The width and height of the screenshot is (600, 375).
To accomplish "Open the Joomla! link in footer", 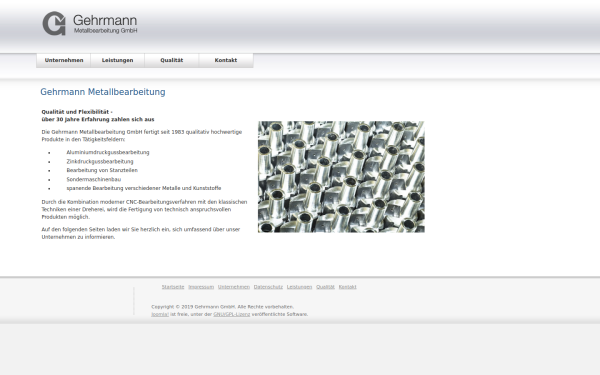I will coord(160,314).
